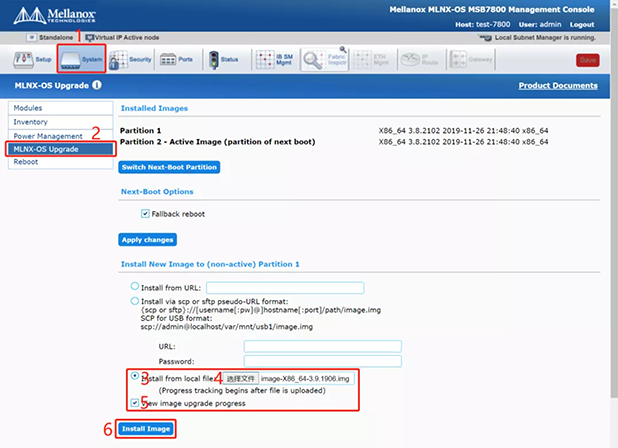Select Install from local file radio button
Image resolution: width=618 pixels, height=448 pixels.
[135, 376]
